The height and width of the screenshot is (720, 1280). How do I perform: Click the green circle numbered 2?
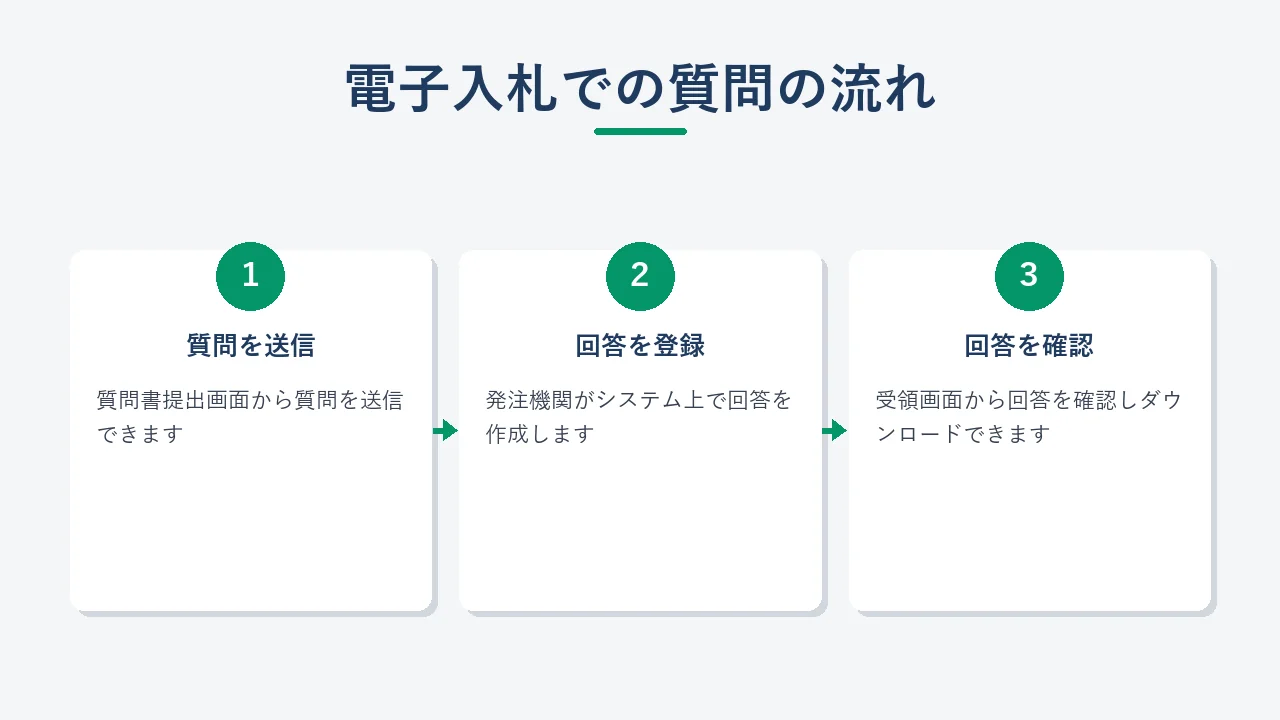pos(640,276)
